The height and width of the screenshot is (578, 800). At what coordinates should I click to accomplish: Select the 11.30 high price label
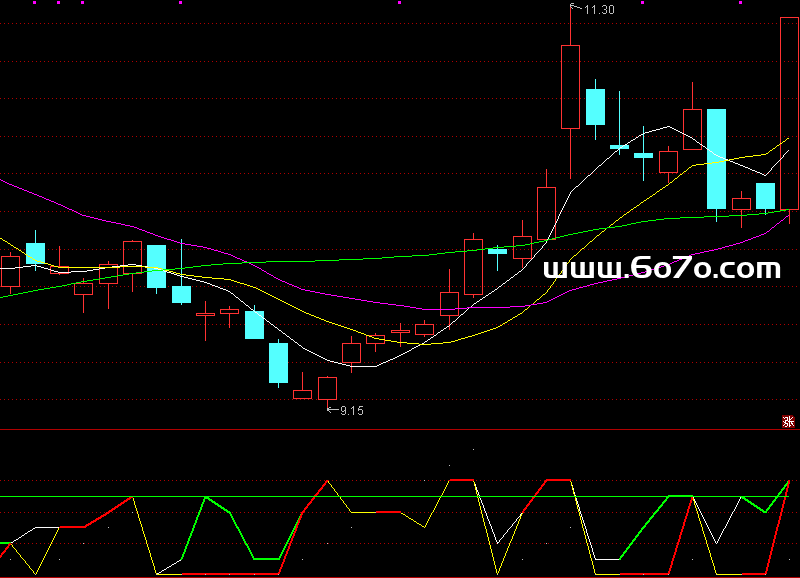click(x=599, y=10)
